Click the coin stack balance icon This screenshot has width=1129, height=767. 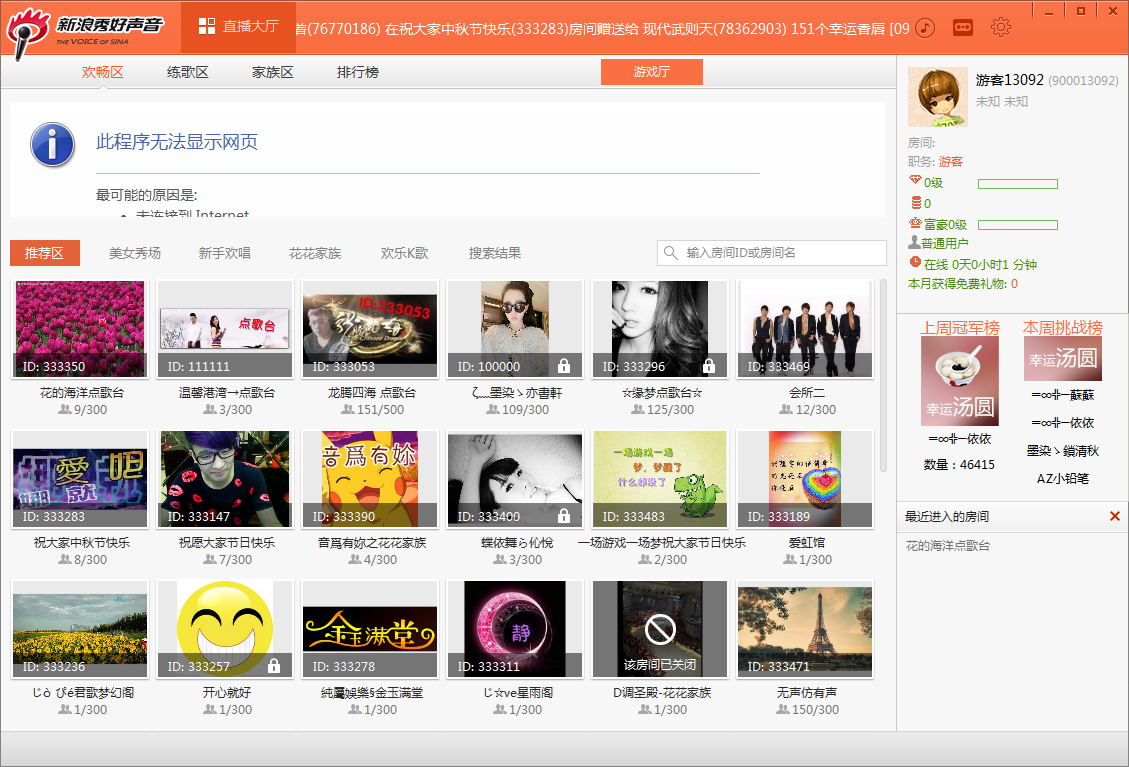916,202
